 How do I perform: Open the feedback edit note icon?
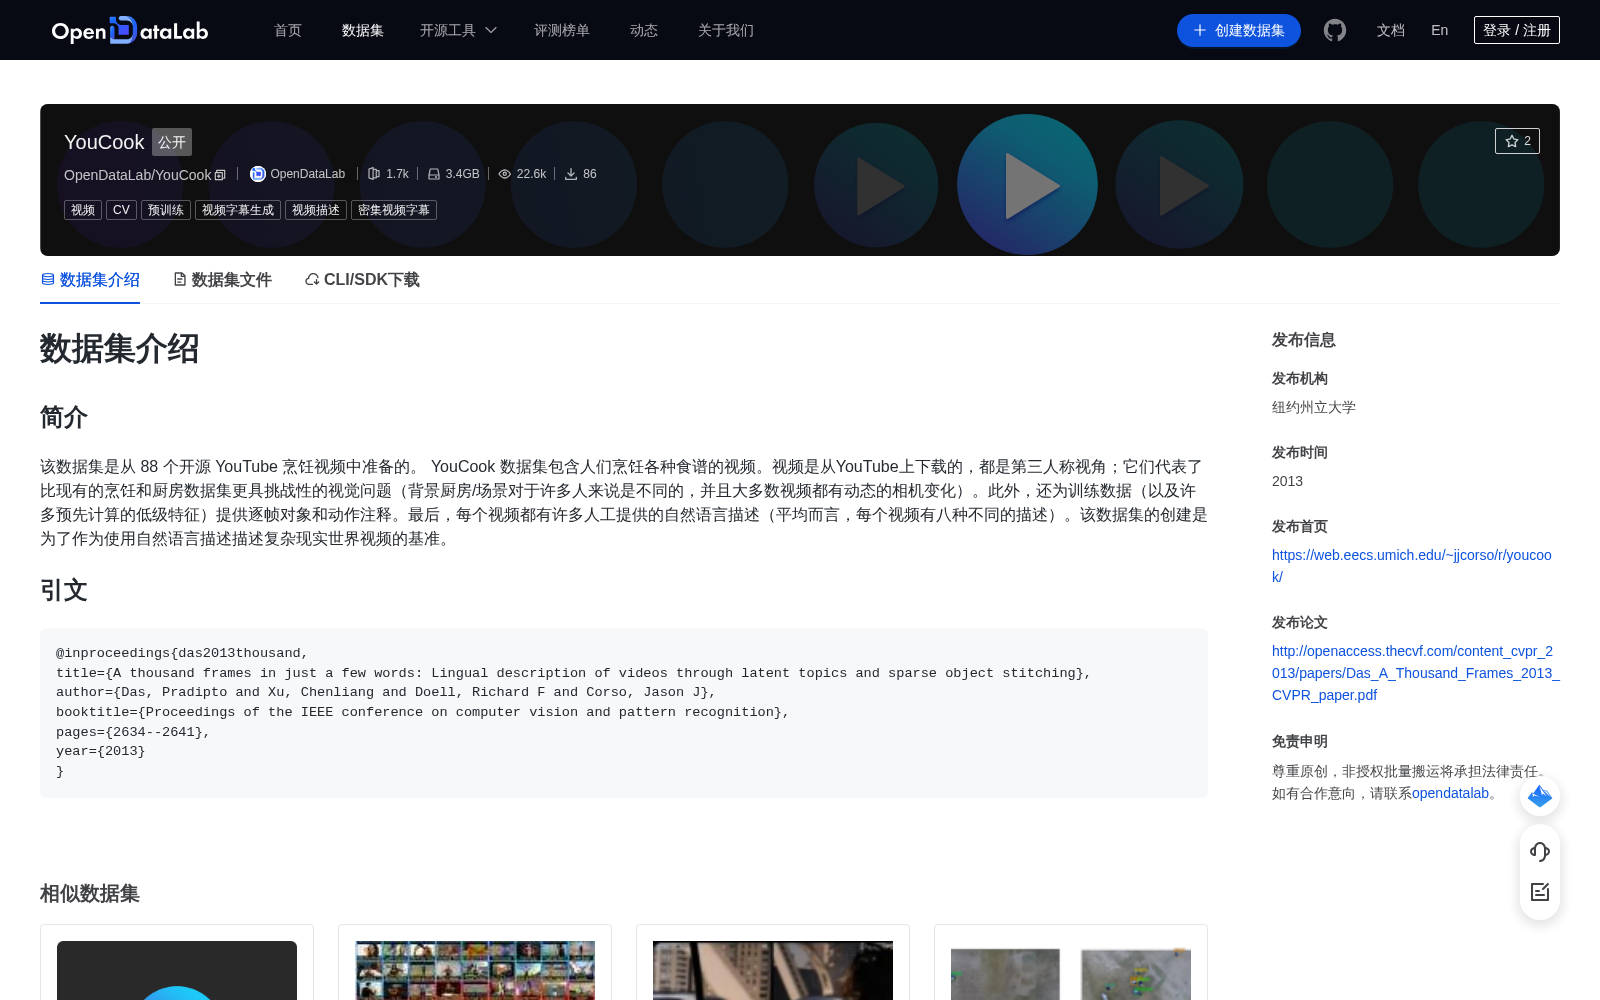tap(1540, 892)
